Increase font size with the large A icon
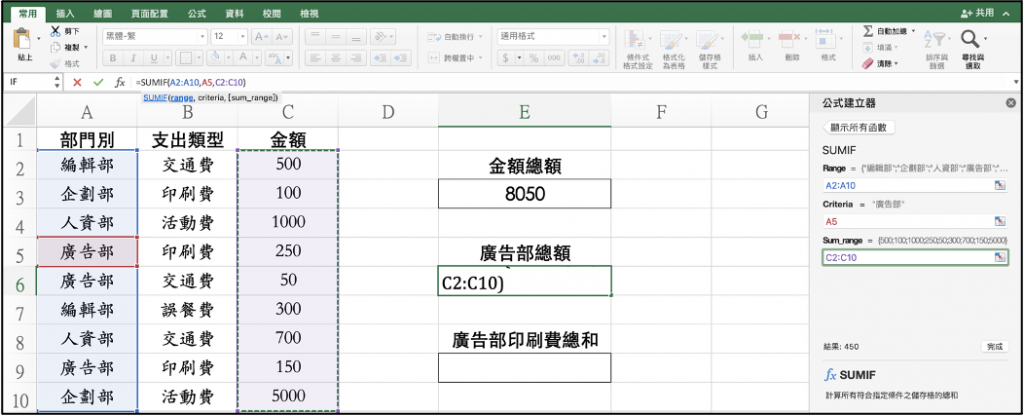This screenshot has width=1024, height=415. click(261, 37)
